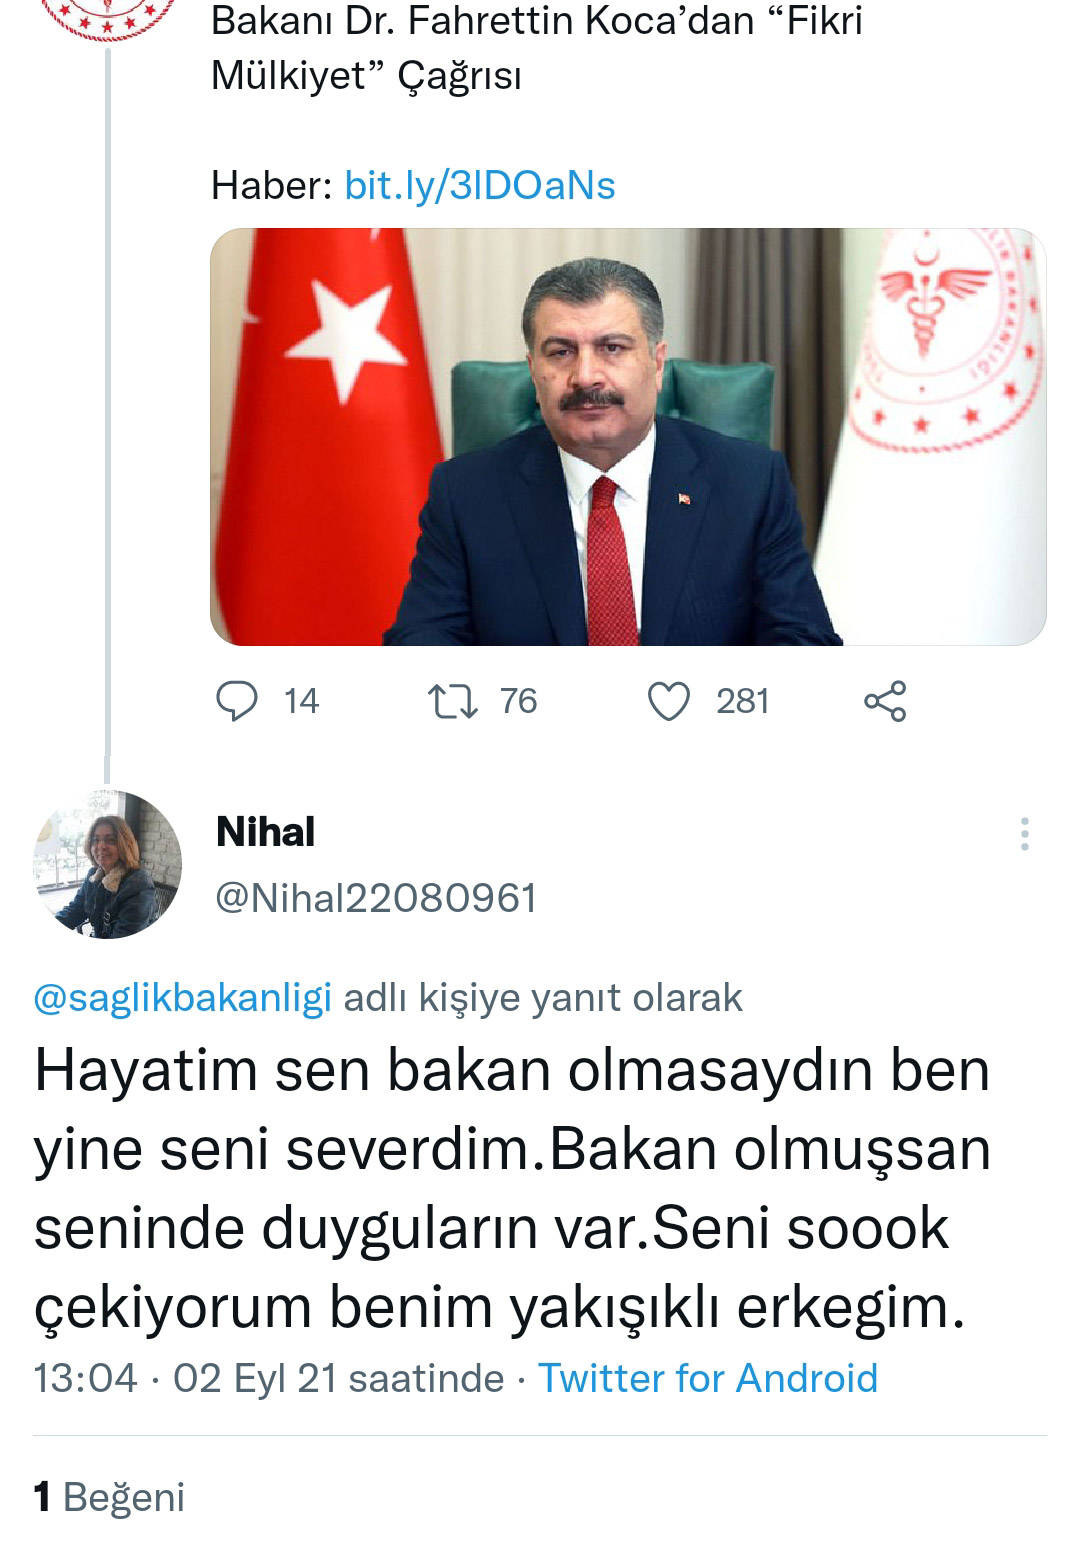View who liked via 1 Beğeni

[x=110, y=1497]
